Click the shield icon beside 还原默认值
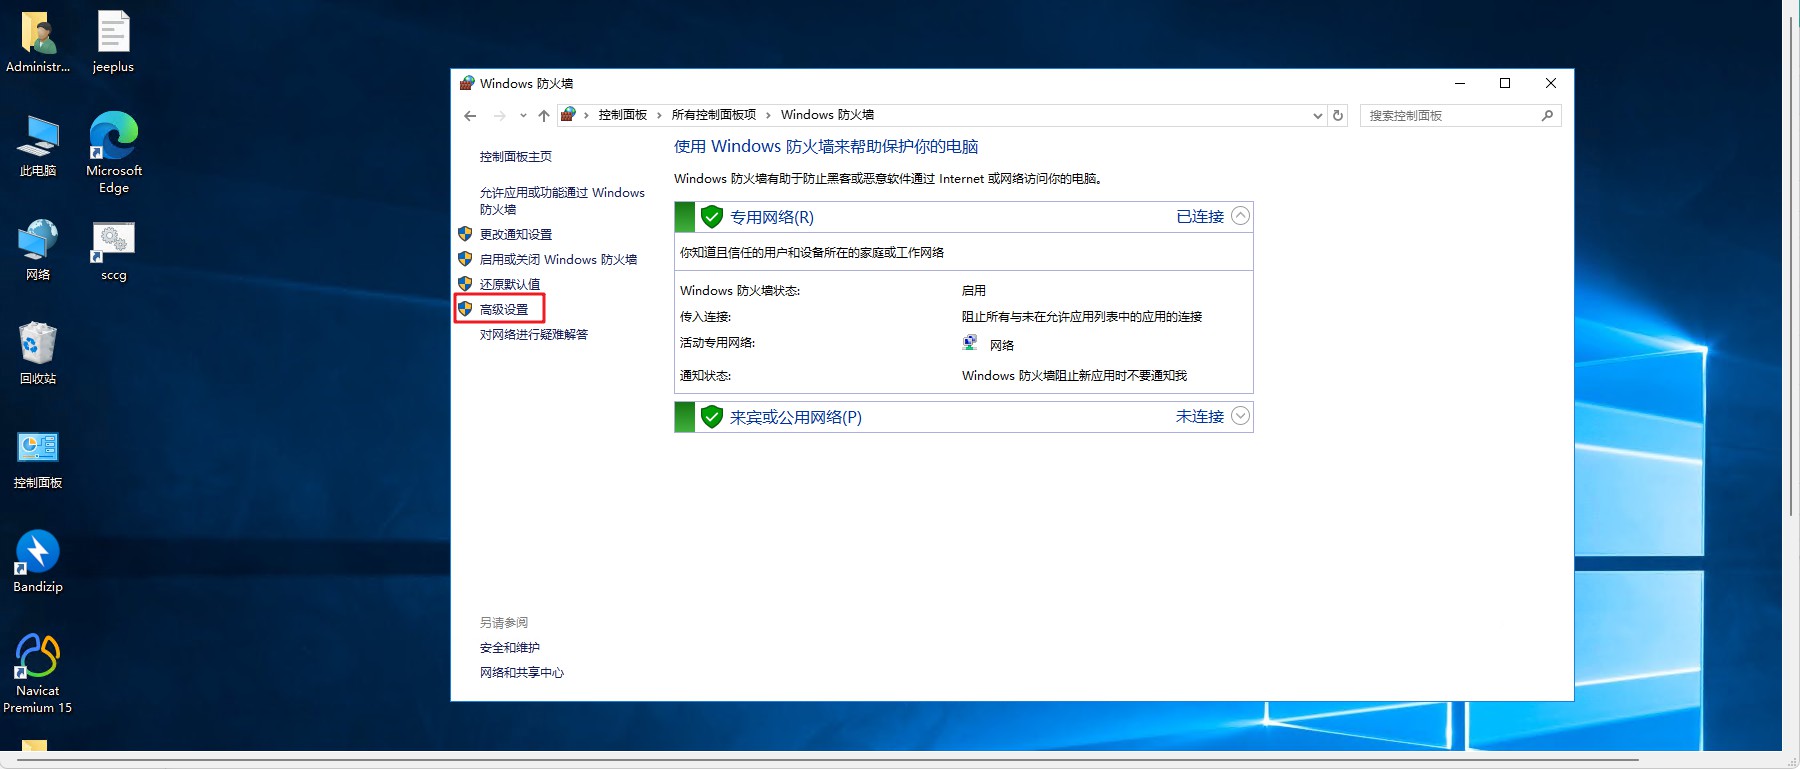The width and height of the screenshot is (1800, 769). [465, 284]
